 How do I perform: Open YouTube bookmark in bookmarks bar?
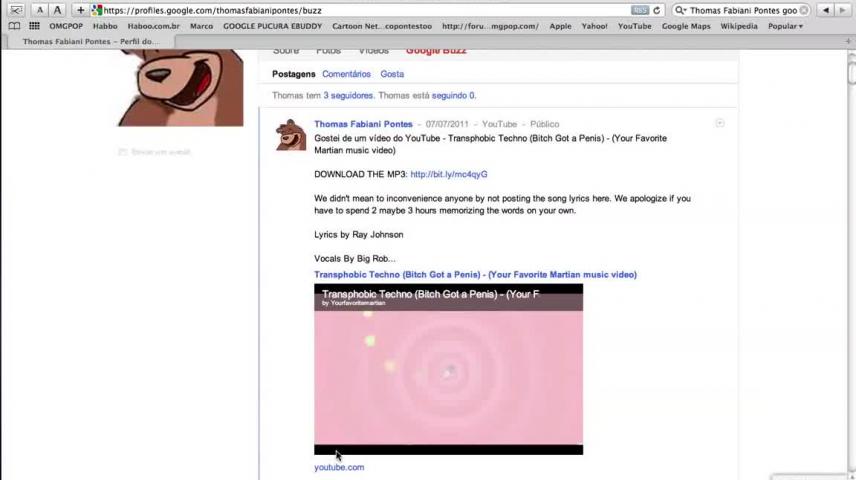[634, 26]
